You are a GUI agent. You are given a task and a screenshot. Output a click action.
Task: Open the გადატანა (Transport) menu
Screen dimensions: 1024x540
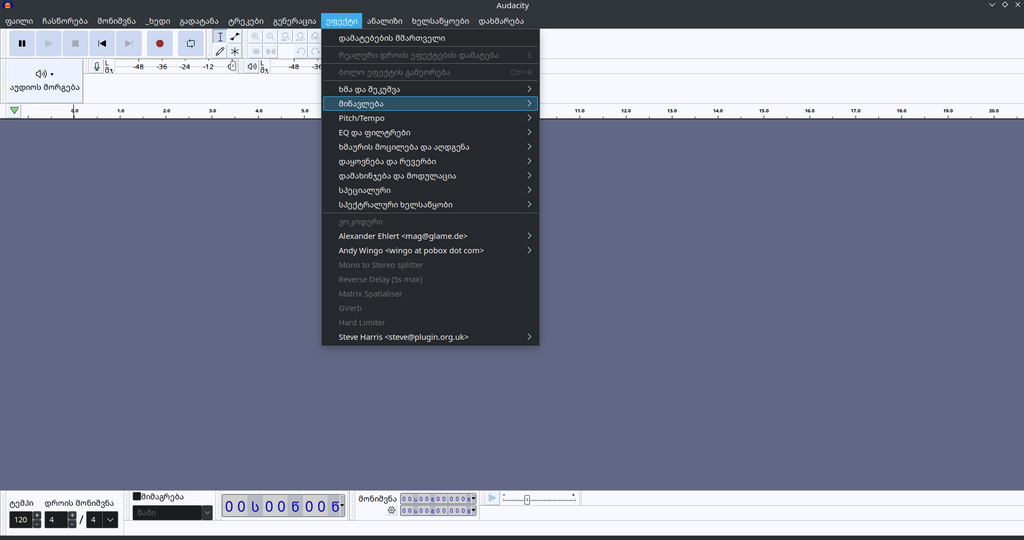(199, 21)
